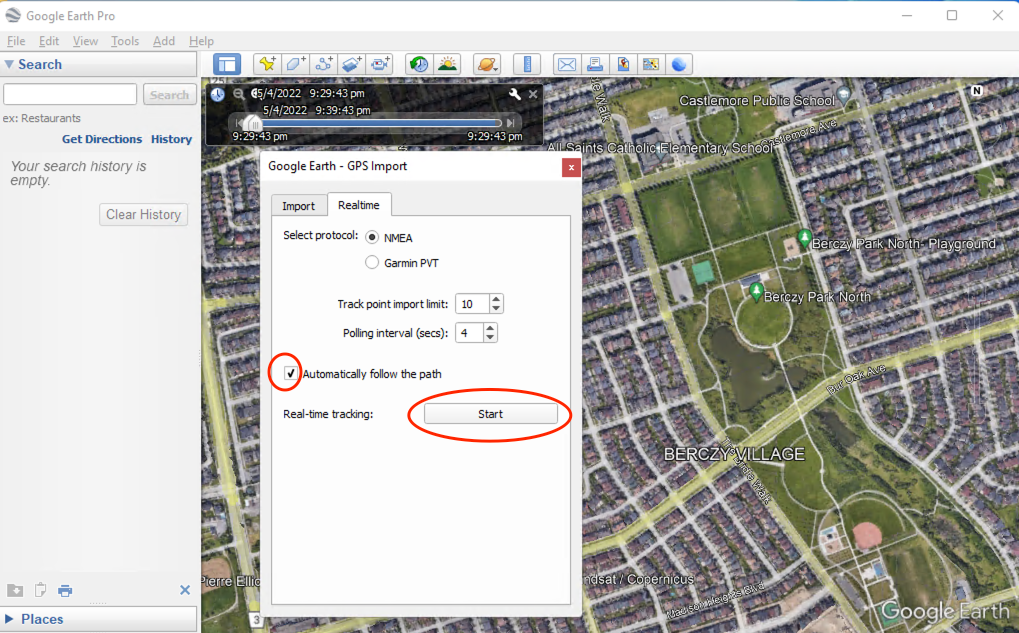This screenshot has width=1019, height=633.
Task: Open the Record a Tour camera tool
Action: (380, 64)
